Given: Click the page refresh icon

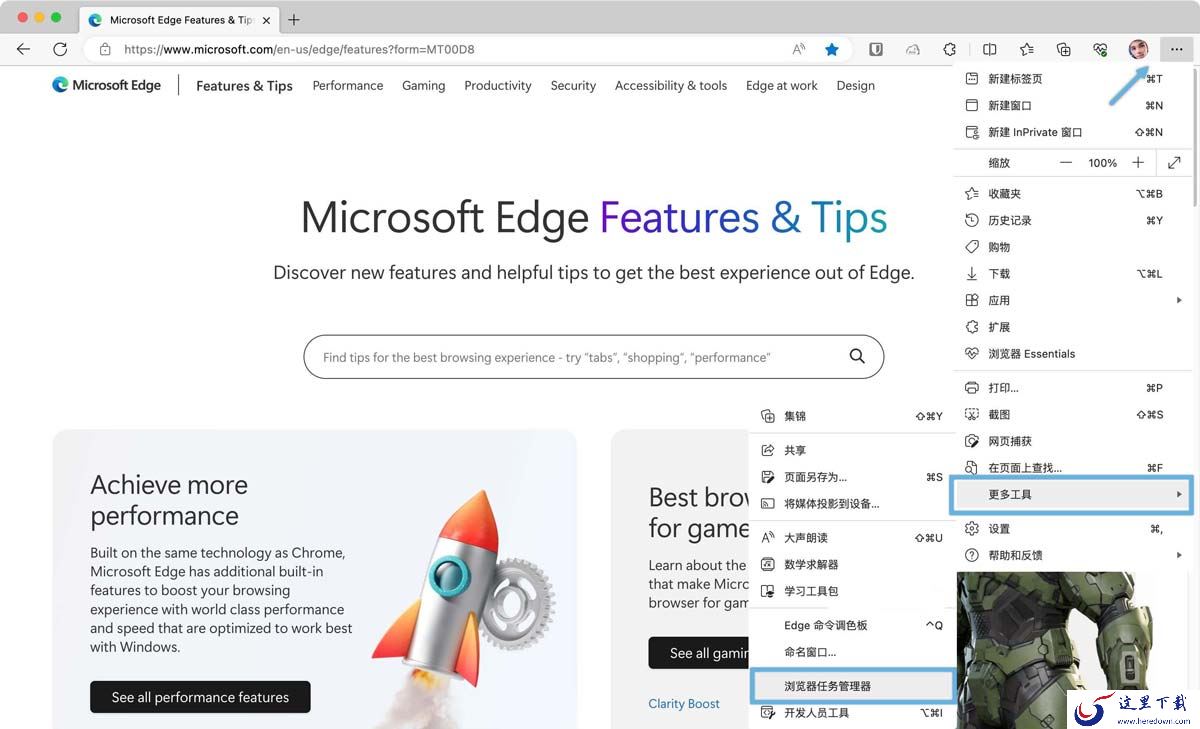Looking at the screenshot, I should tap(60, 49).
